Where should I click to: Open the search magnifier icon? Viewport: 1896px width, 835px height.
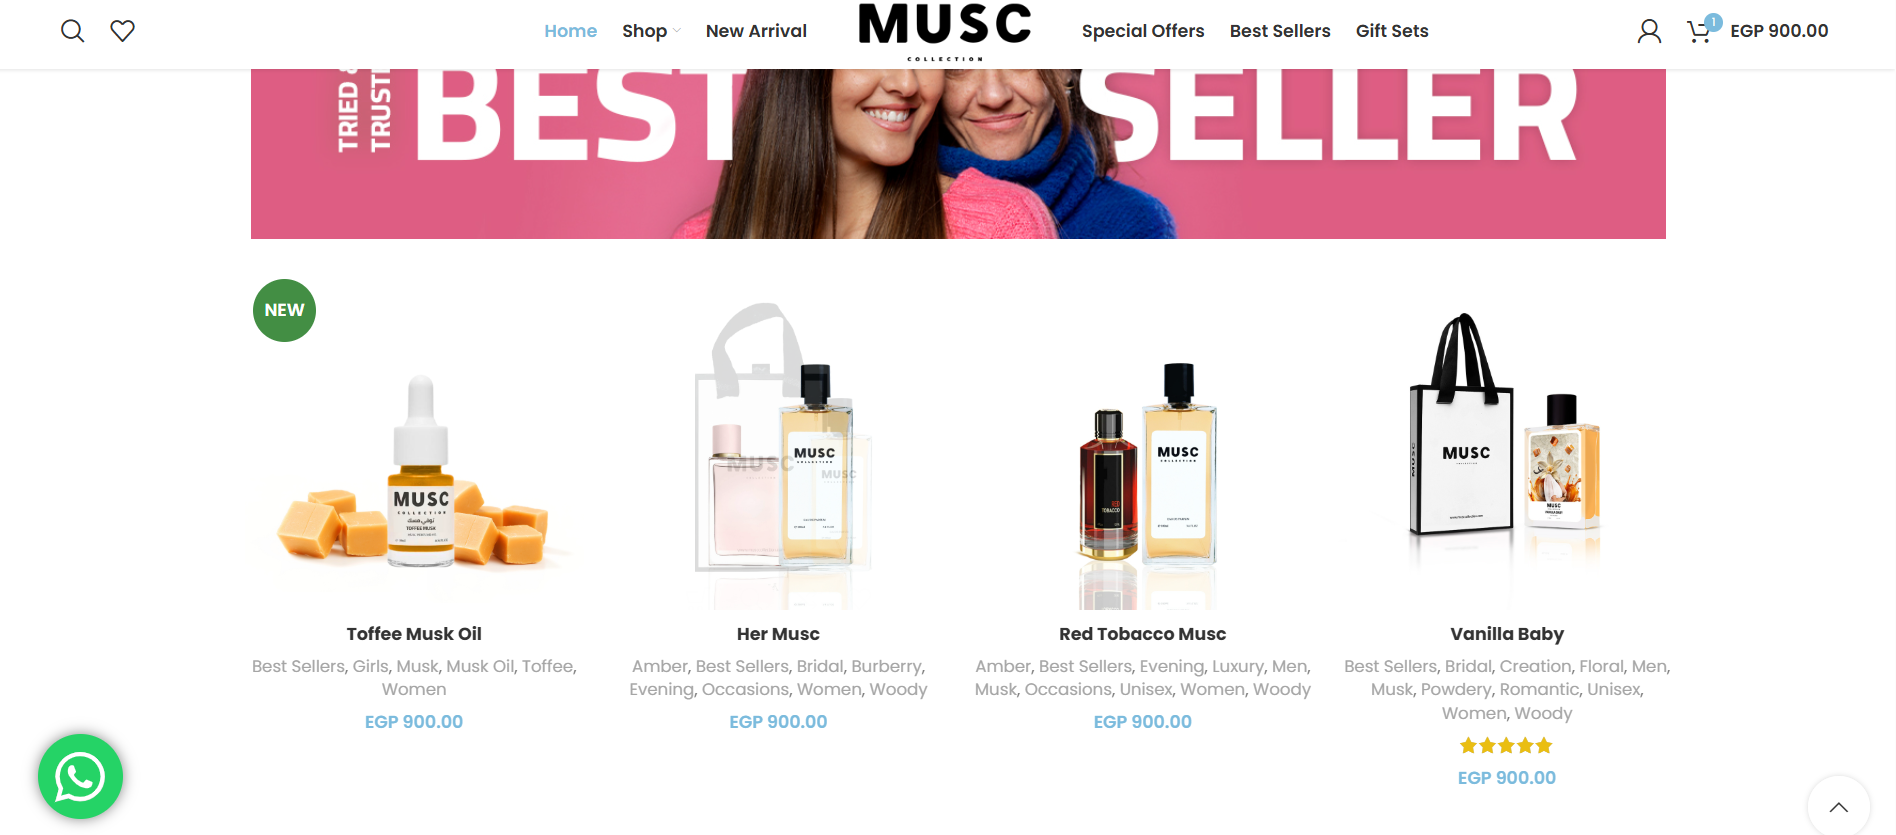72,31
